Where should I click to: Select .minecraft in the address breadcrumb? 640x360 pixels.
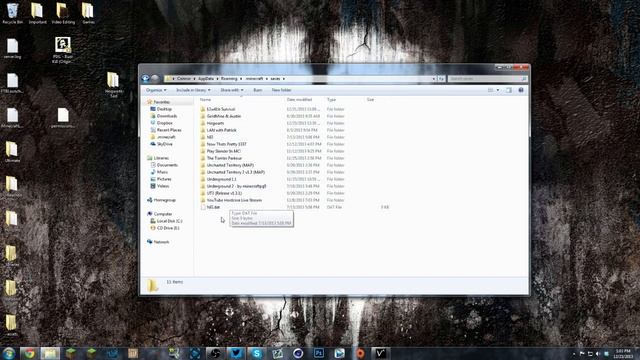[254, 78]
